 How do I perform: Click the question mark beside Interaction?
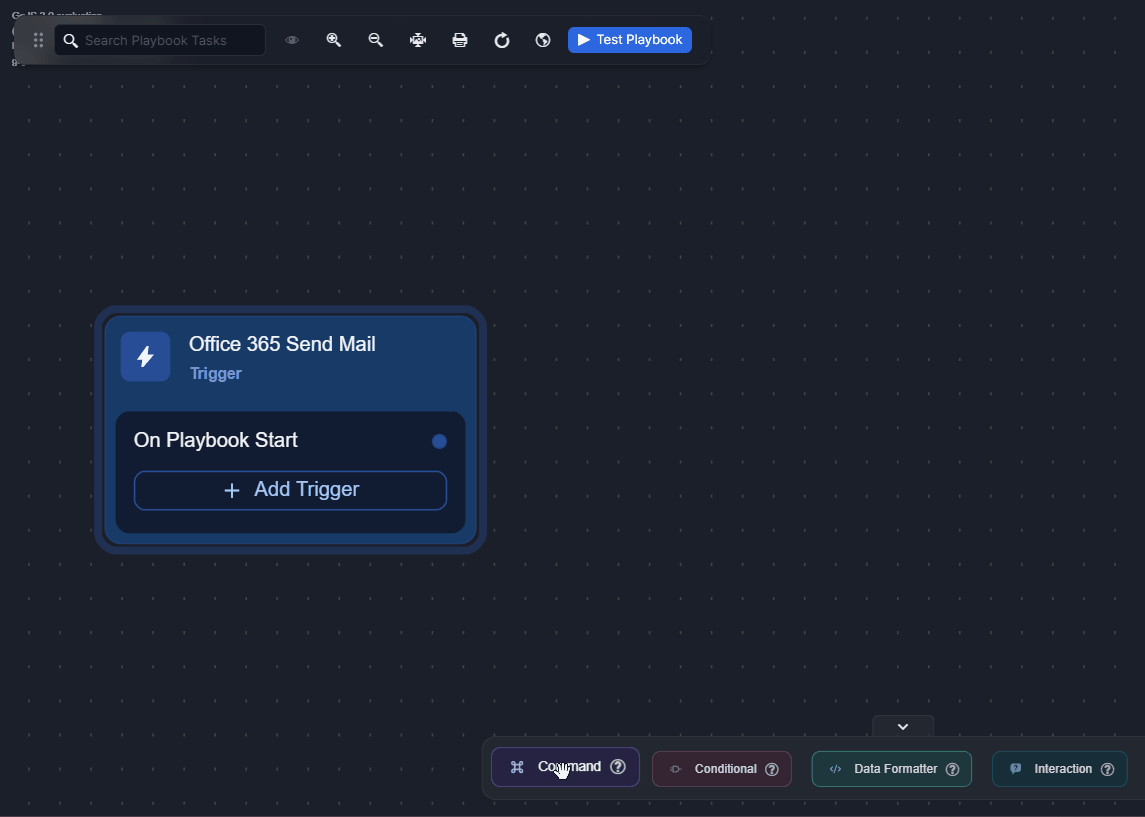1107,769
